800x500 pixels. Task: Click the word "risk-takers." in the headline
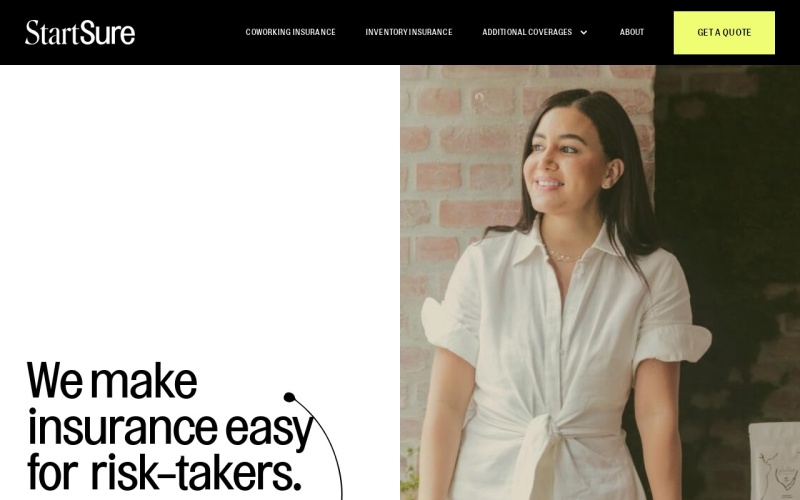coord(195,473)
